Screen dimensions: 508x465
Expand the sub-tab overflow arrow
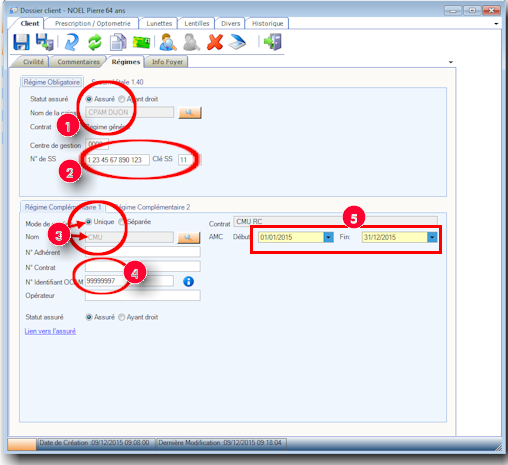(451, 62)
